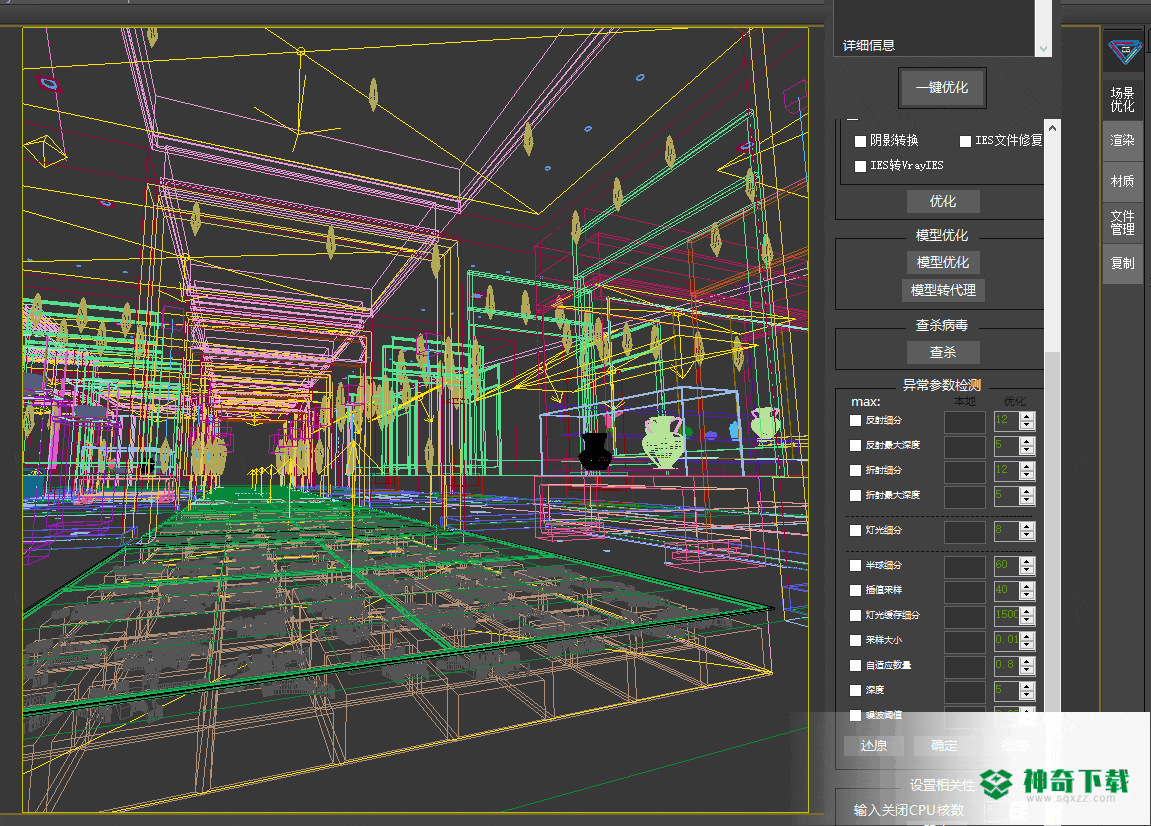Click the 模型优化 button
The width and height of the screenshot is (1151, 826).
click(943, 262)
